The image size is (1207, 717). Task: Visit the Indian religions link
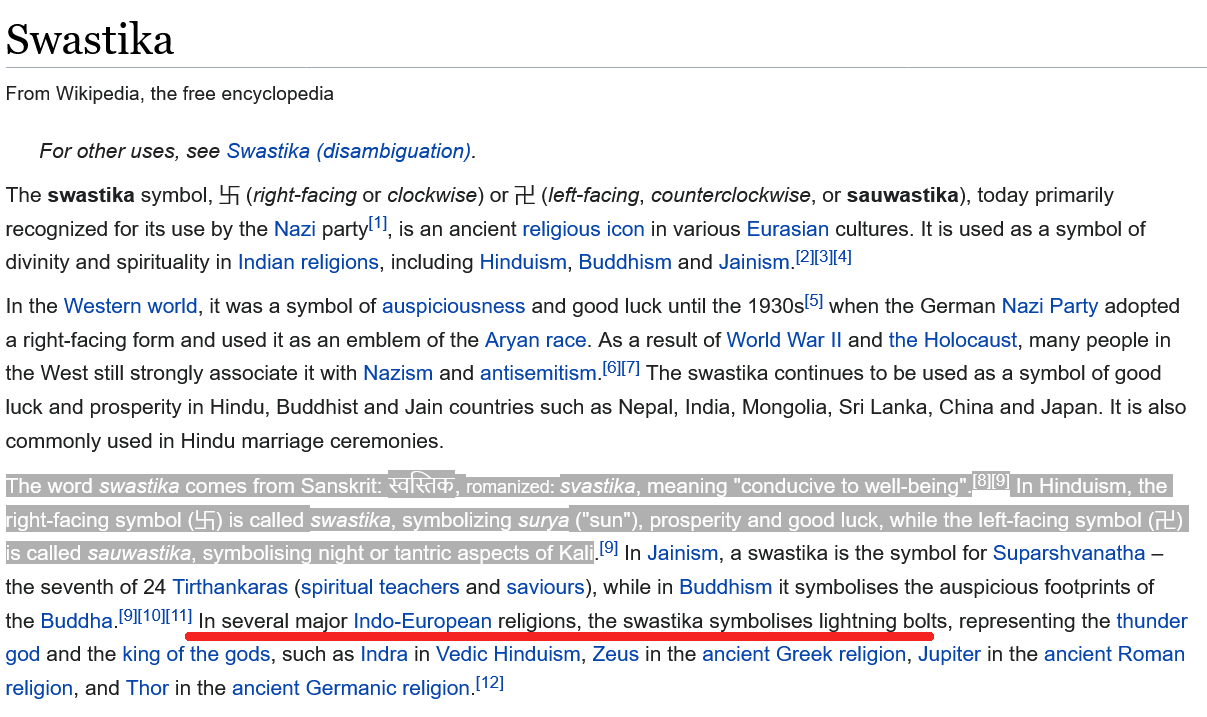pos(308,263)
